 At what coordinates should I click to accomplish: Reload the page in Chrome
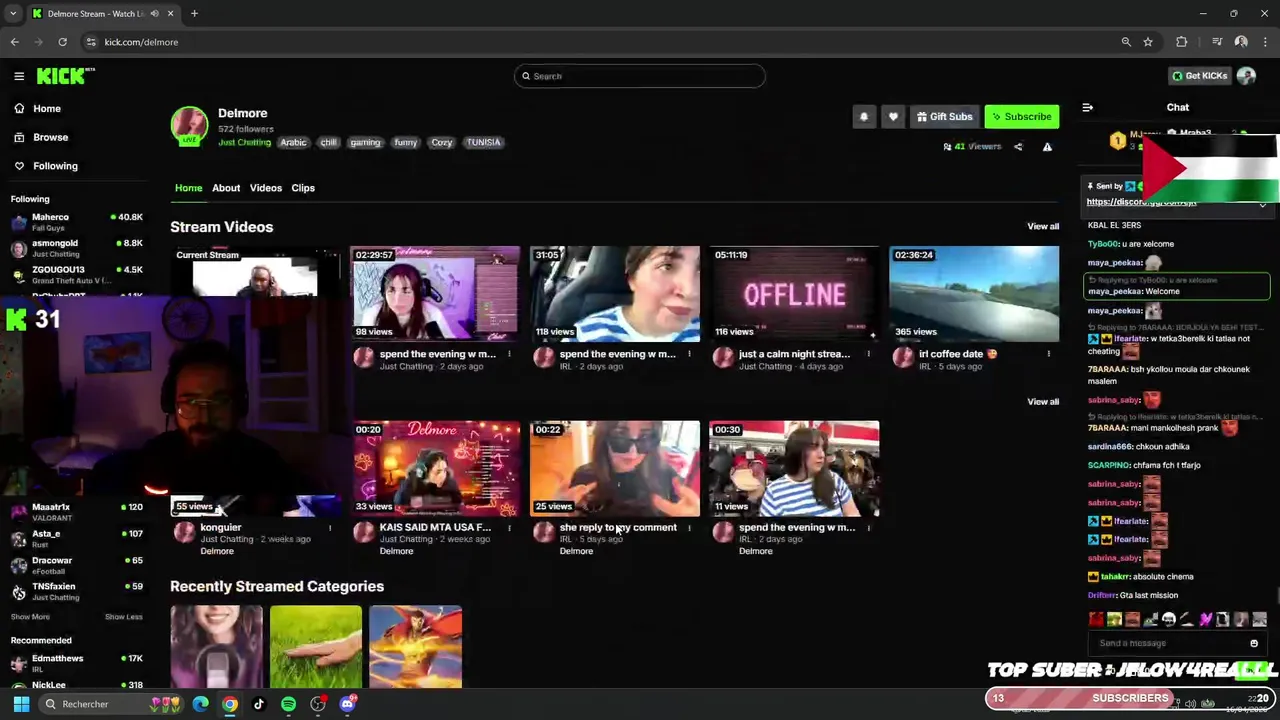(62, 42)
